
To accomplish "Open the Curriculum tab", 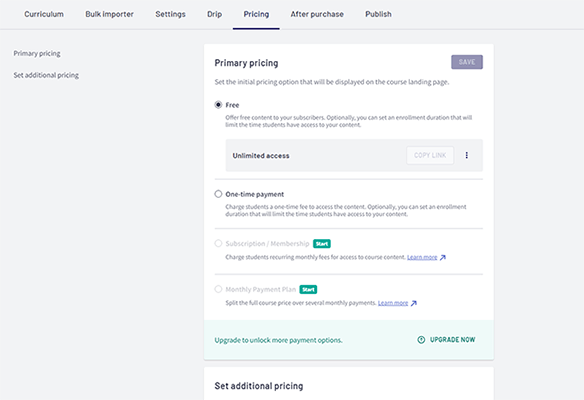I will [44, 14].
